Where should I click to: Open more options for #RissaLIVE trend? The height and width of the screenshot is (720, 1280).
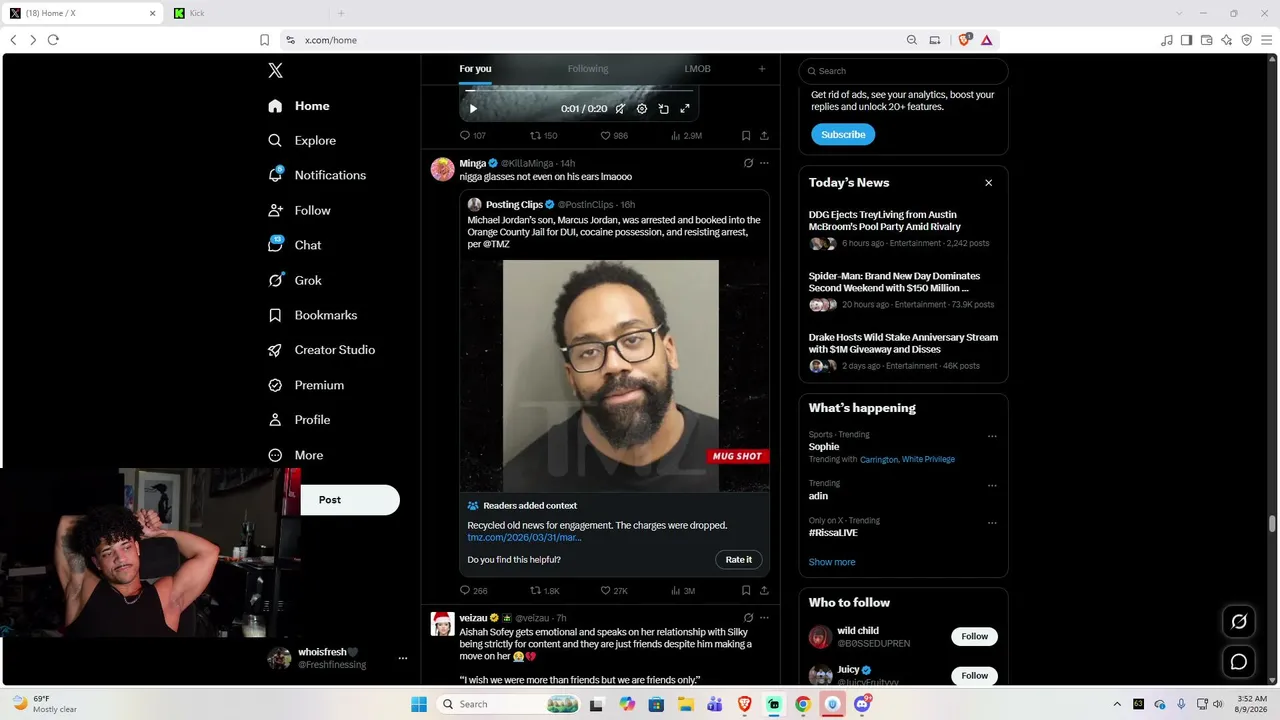pyautogui.click(x=992, y=523)
